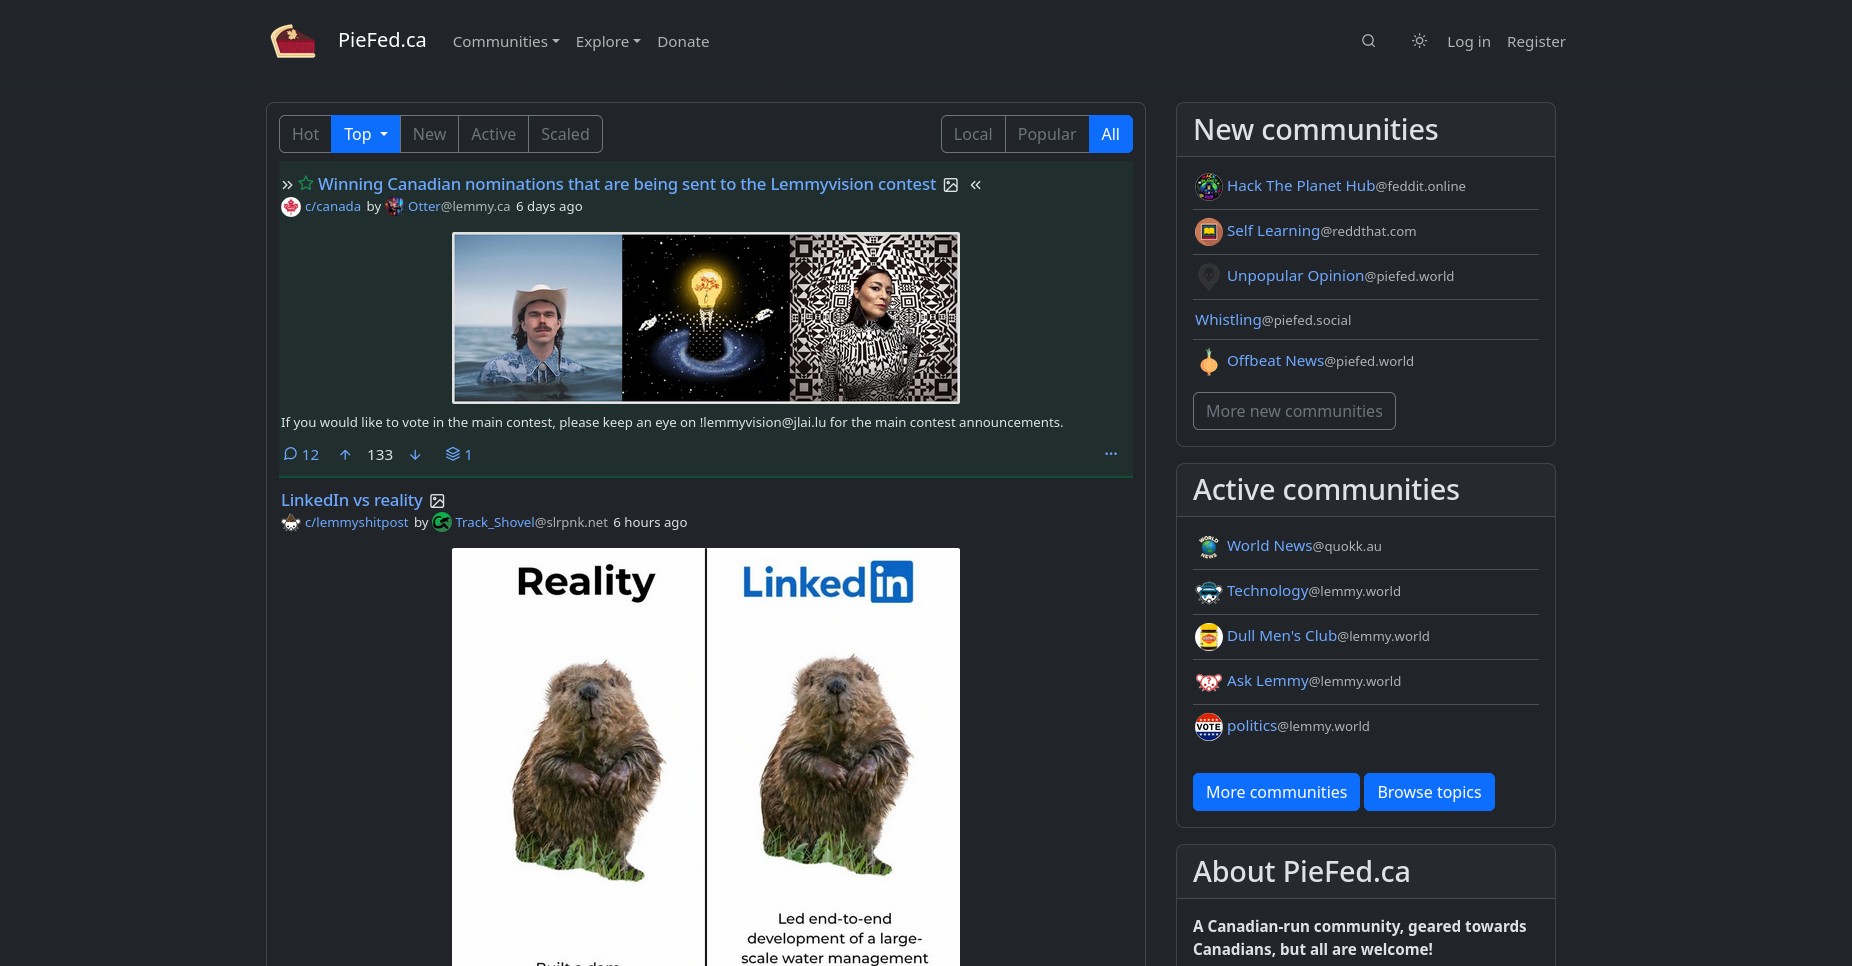
Task: Open Ask Lemmy community
Action: 1313,681
